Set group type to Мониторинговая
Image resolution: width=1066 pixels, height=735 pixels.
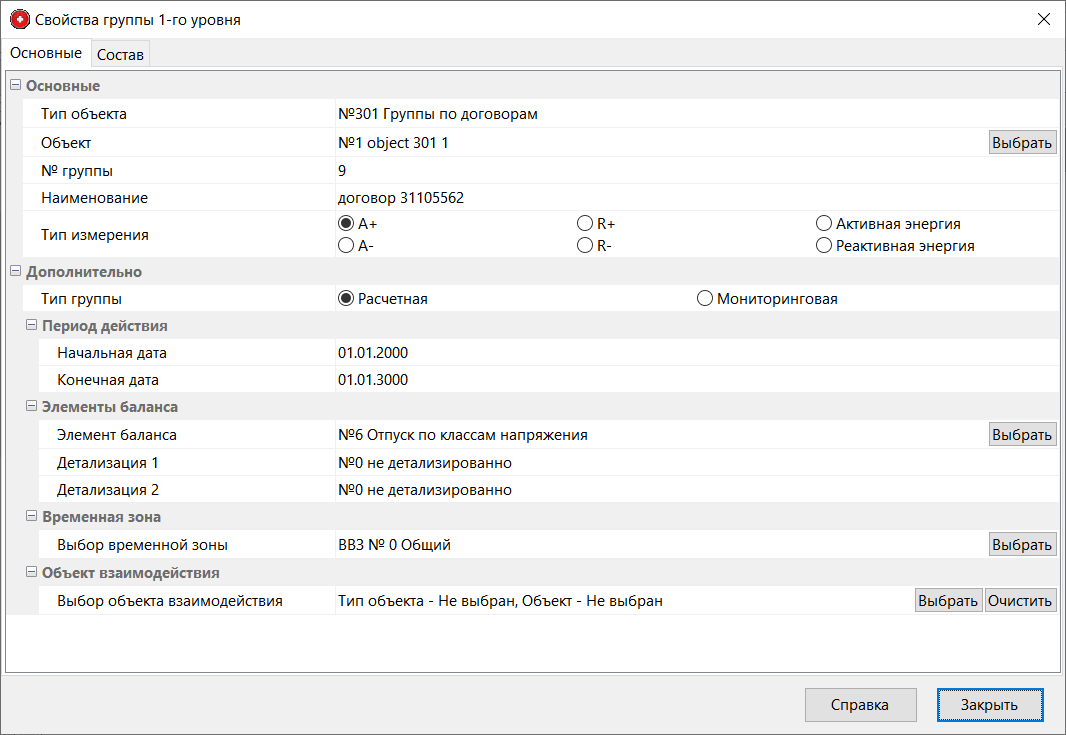coord(704,297)
